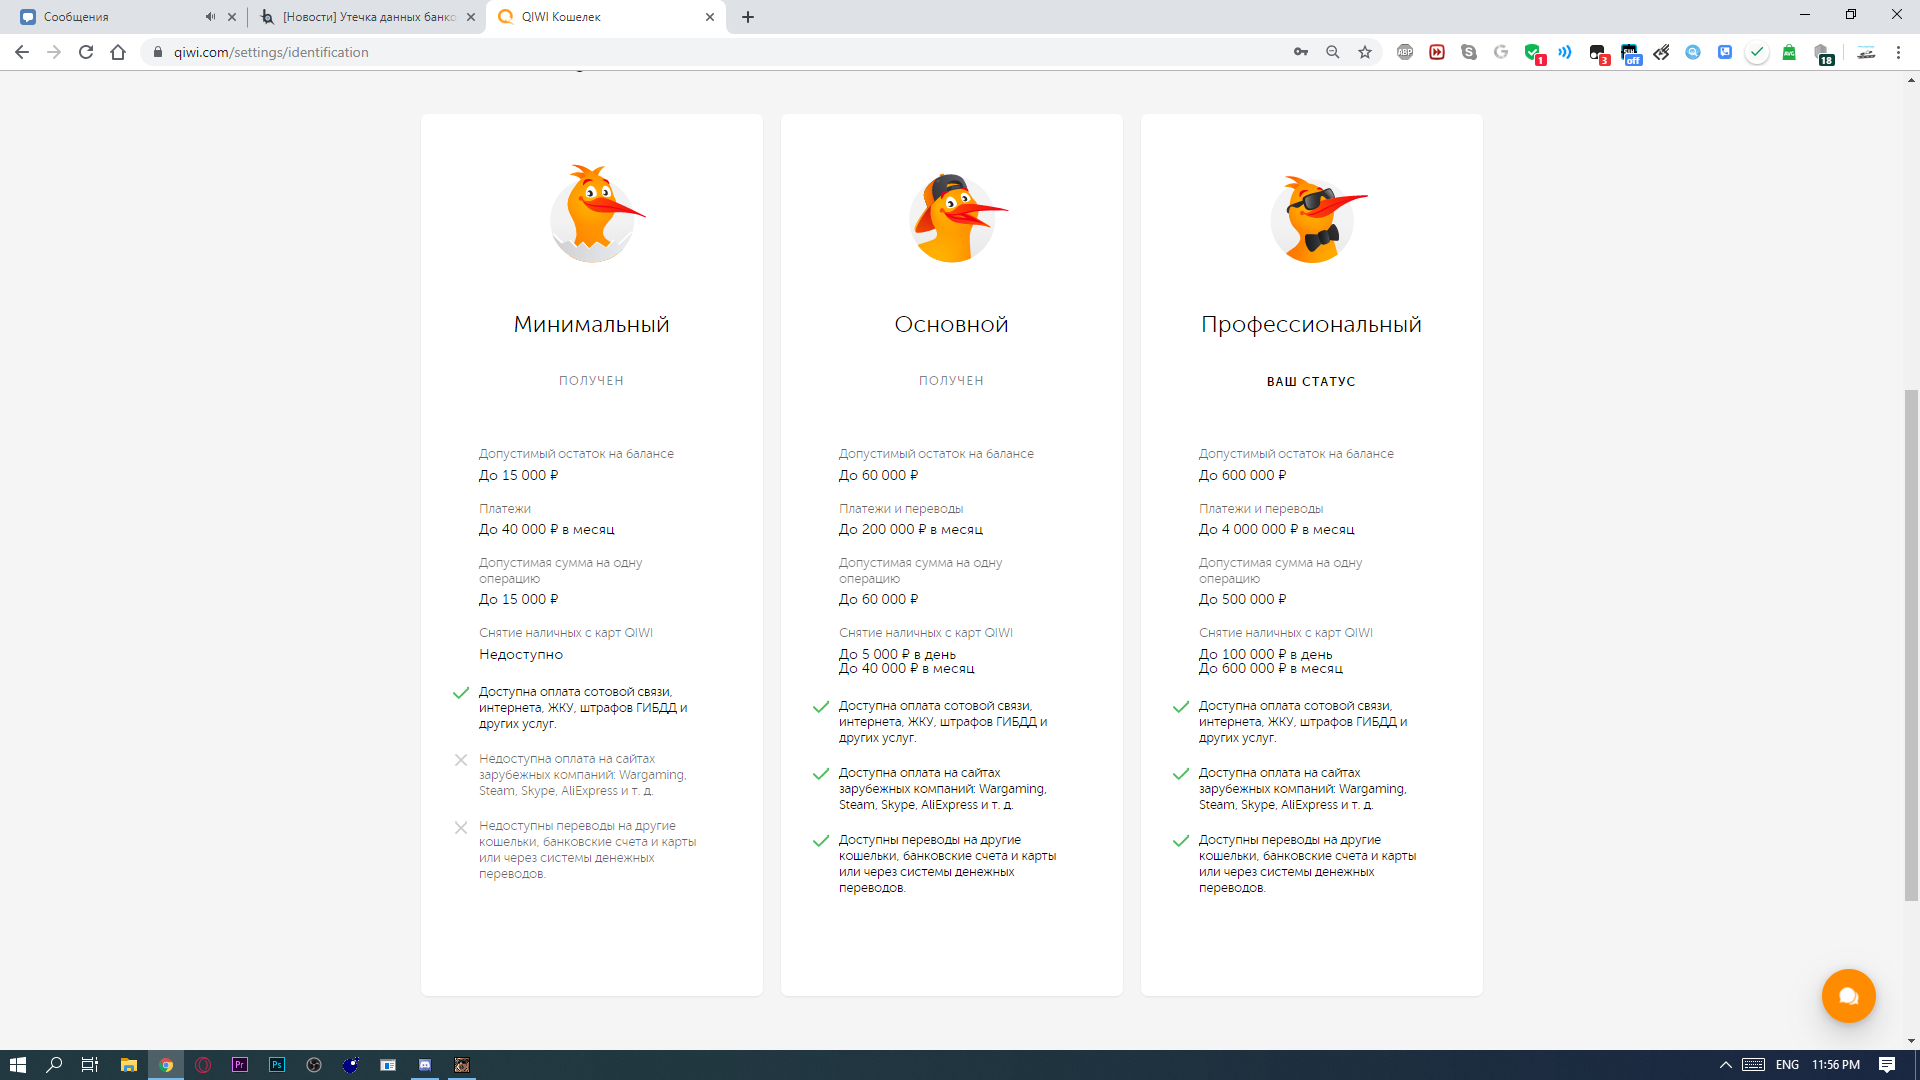Open the Windows notification center

pos(1887,1065)
